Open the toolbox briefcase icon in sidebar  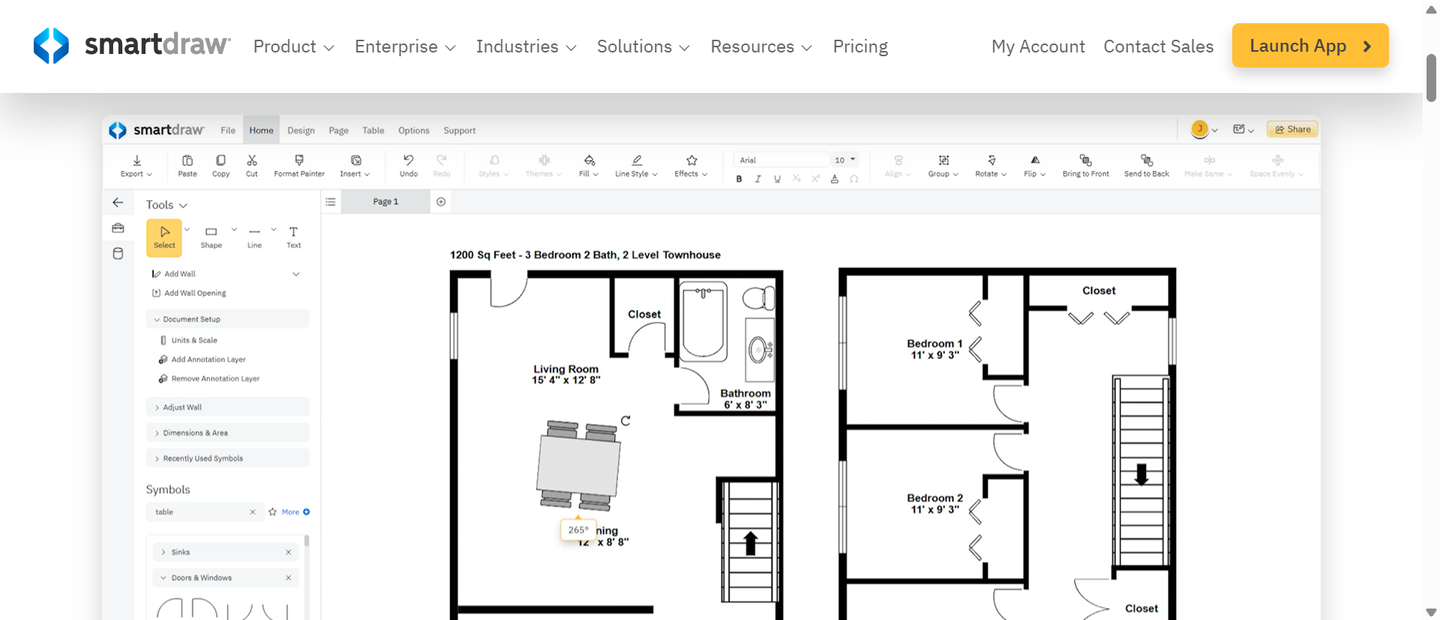click(118, 228)
